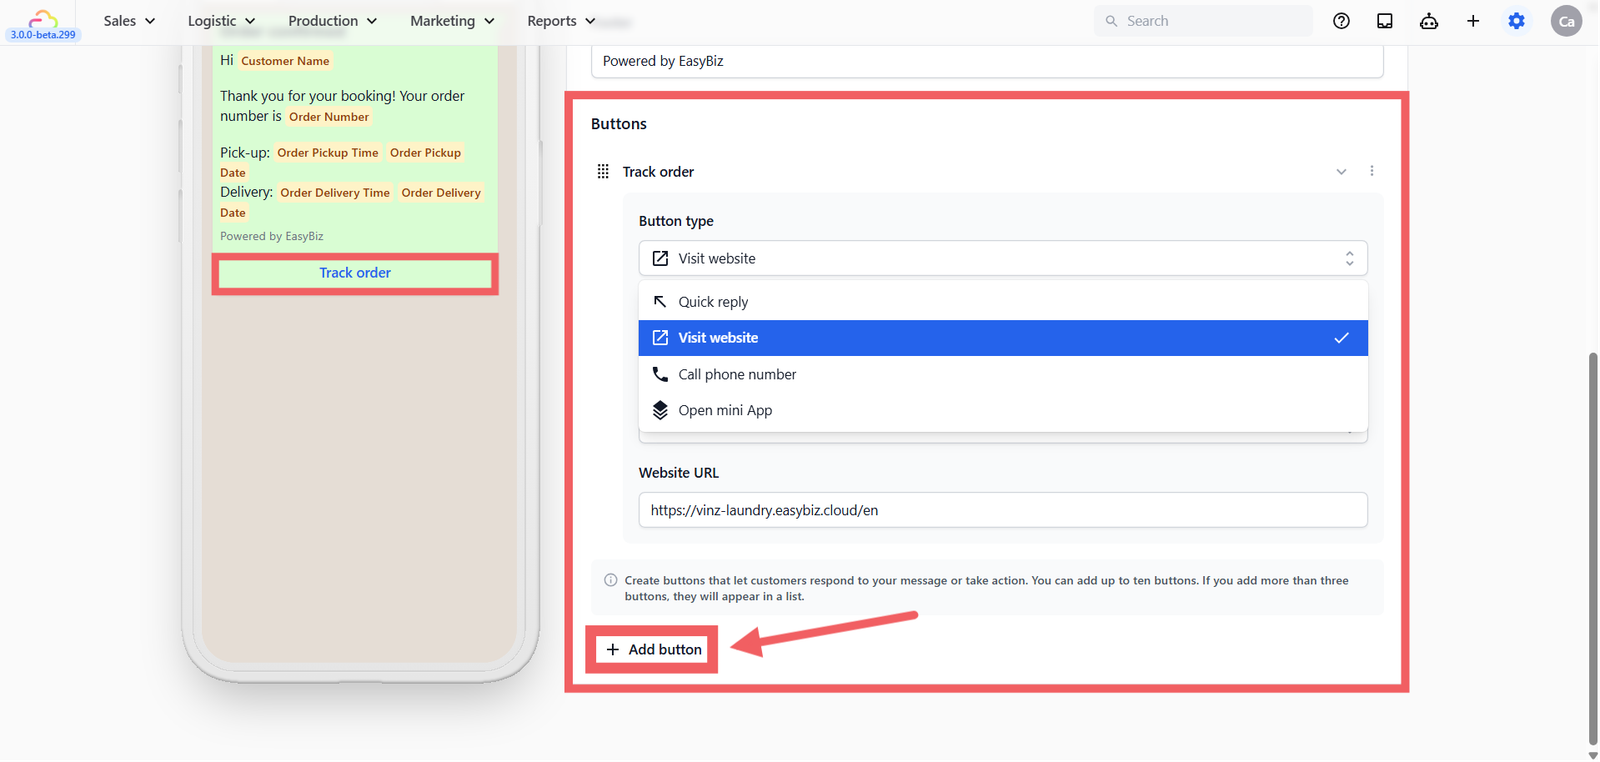Click the Search input box
1600x762 pixels.
[1204, 21]
